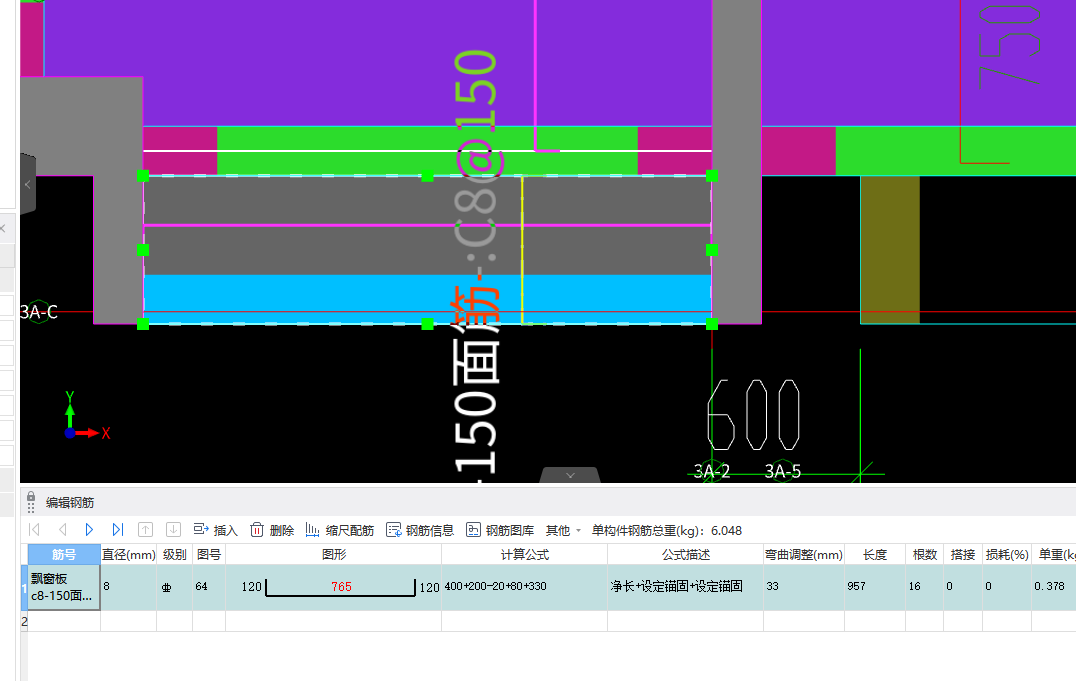1076x681 pixels.
Task: Click axis label 3A-C on drawing
Action: (x=38, y=312)
